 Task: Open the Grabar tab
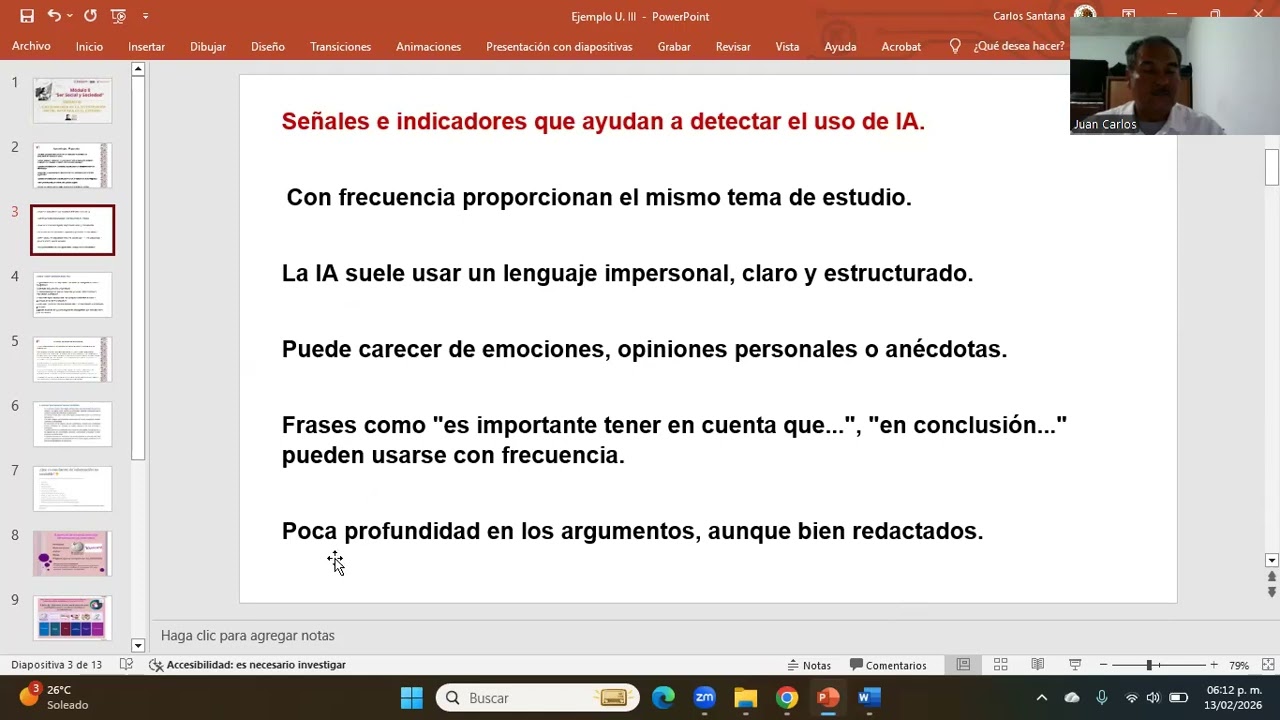(674, 46)
